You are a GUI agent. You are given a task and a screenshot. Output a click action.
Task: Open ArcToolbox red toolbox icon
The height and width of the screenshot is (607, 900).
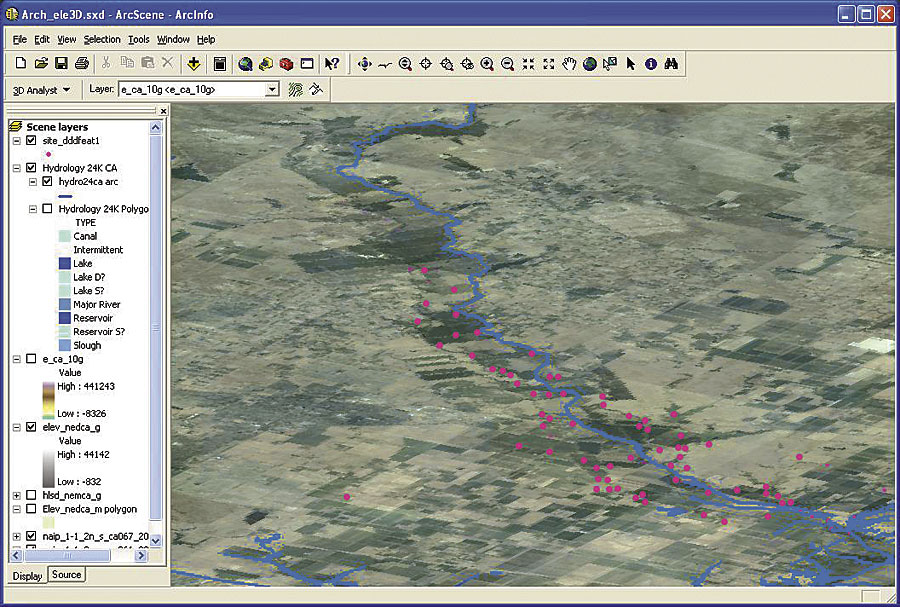286,64
